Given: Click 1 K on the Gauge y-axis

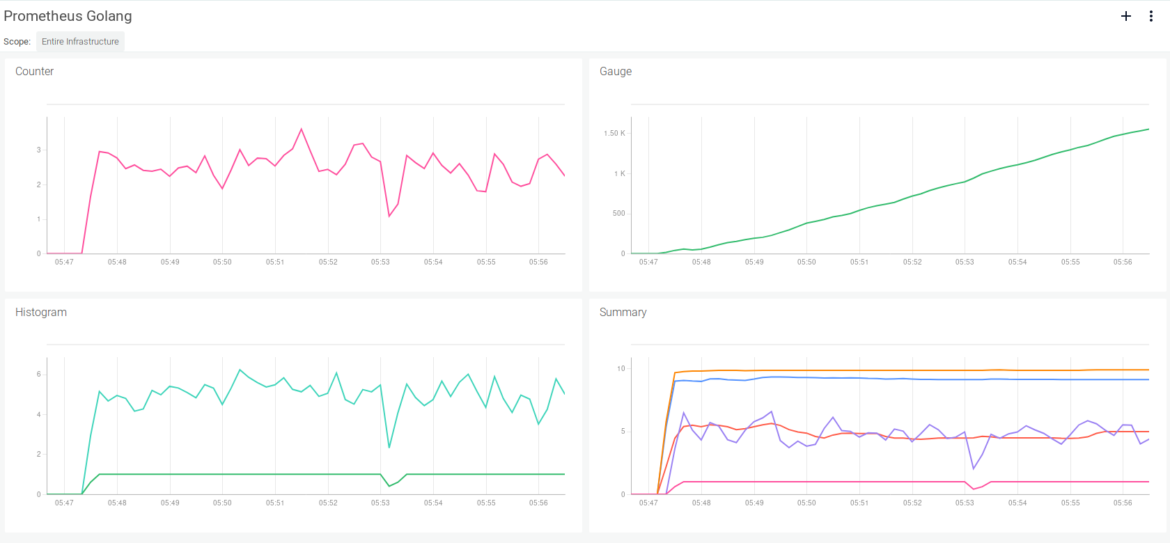Looking at the screenshot, I should (619, 174).
